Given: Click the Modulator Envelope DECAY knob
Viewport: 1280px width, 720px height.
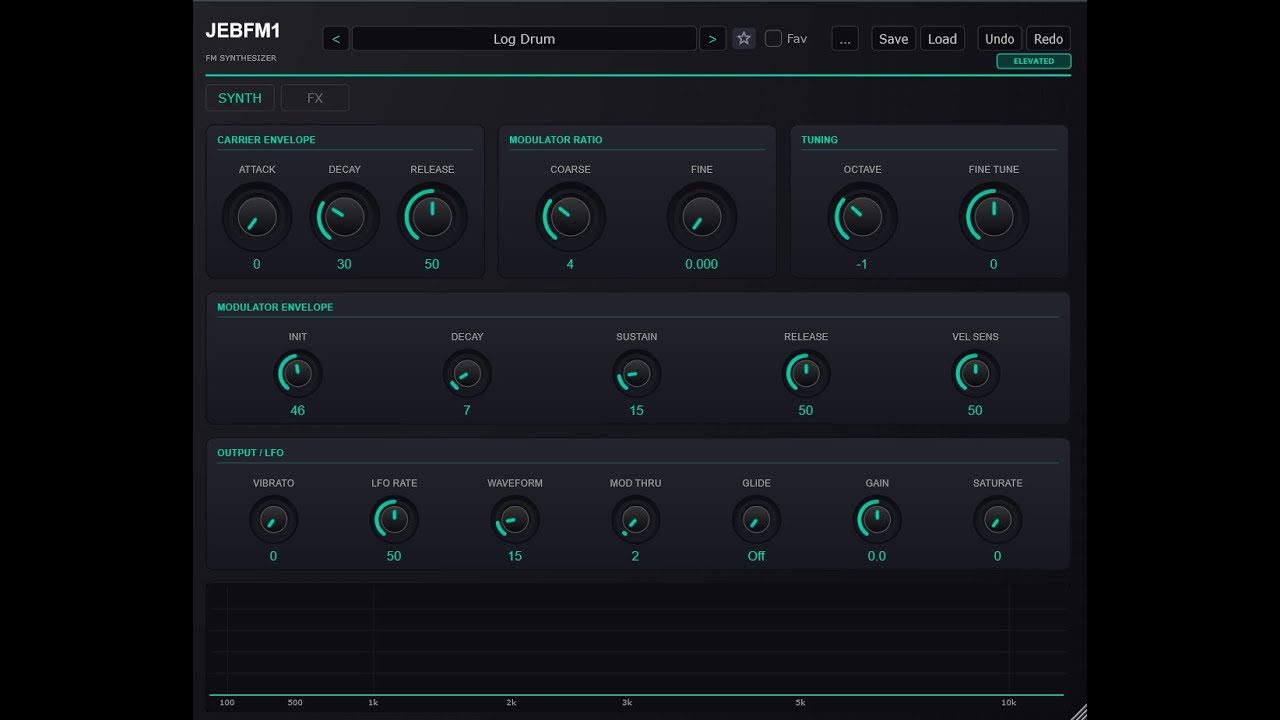Looking at the screenshot, I should pyautogui.click(x=467, y=374).
